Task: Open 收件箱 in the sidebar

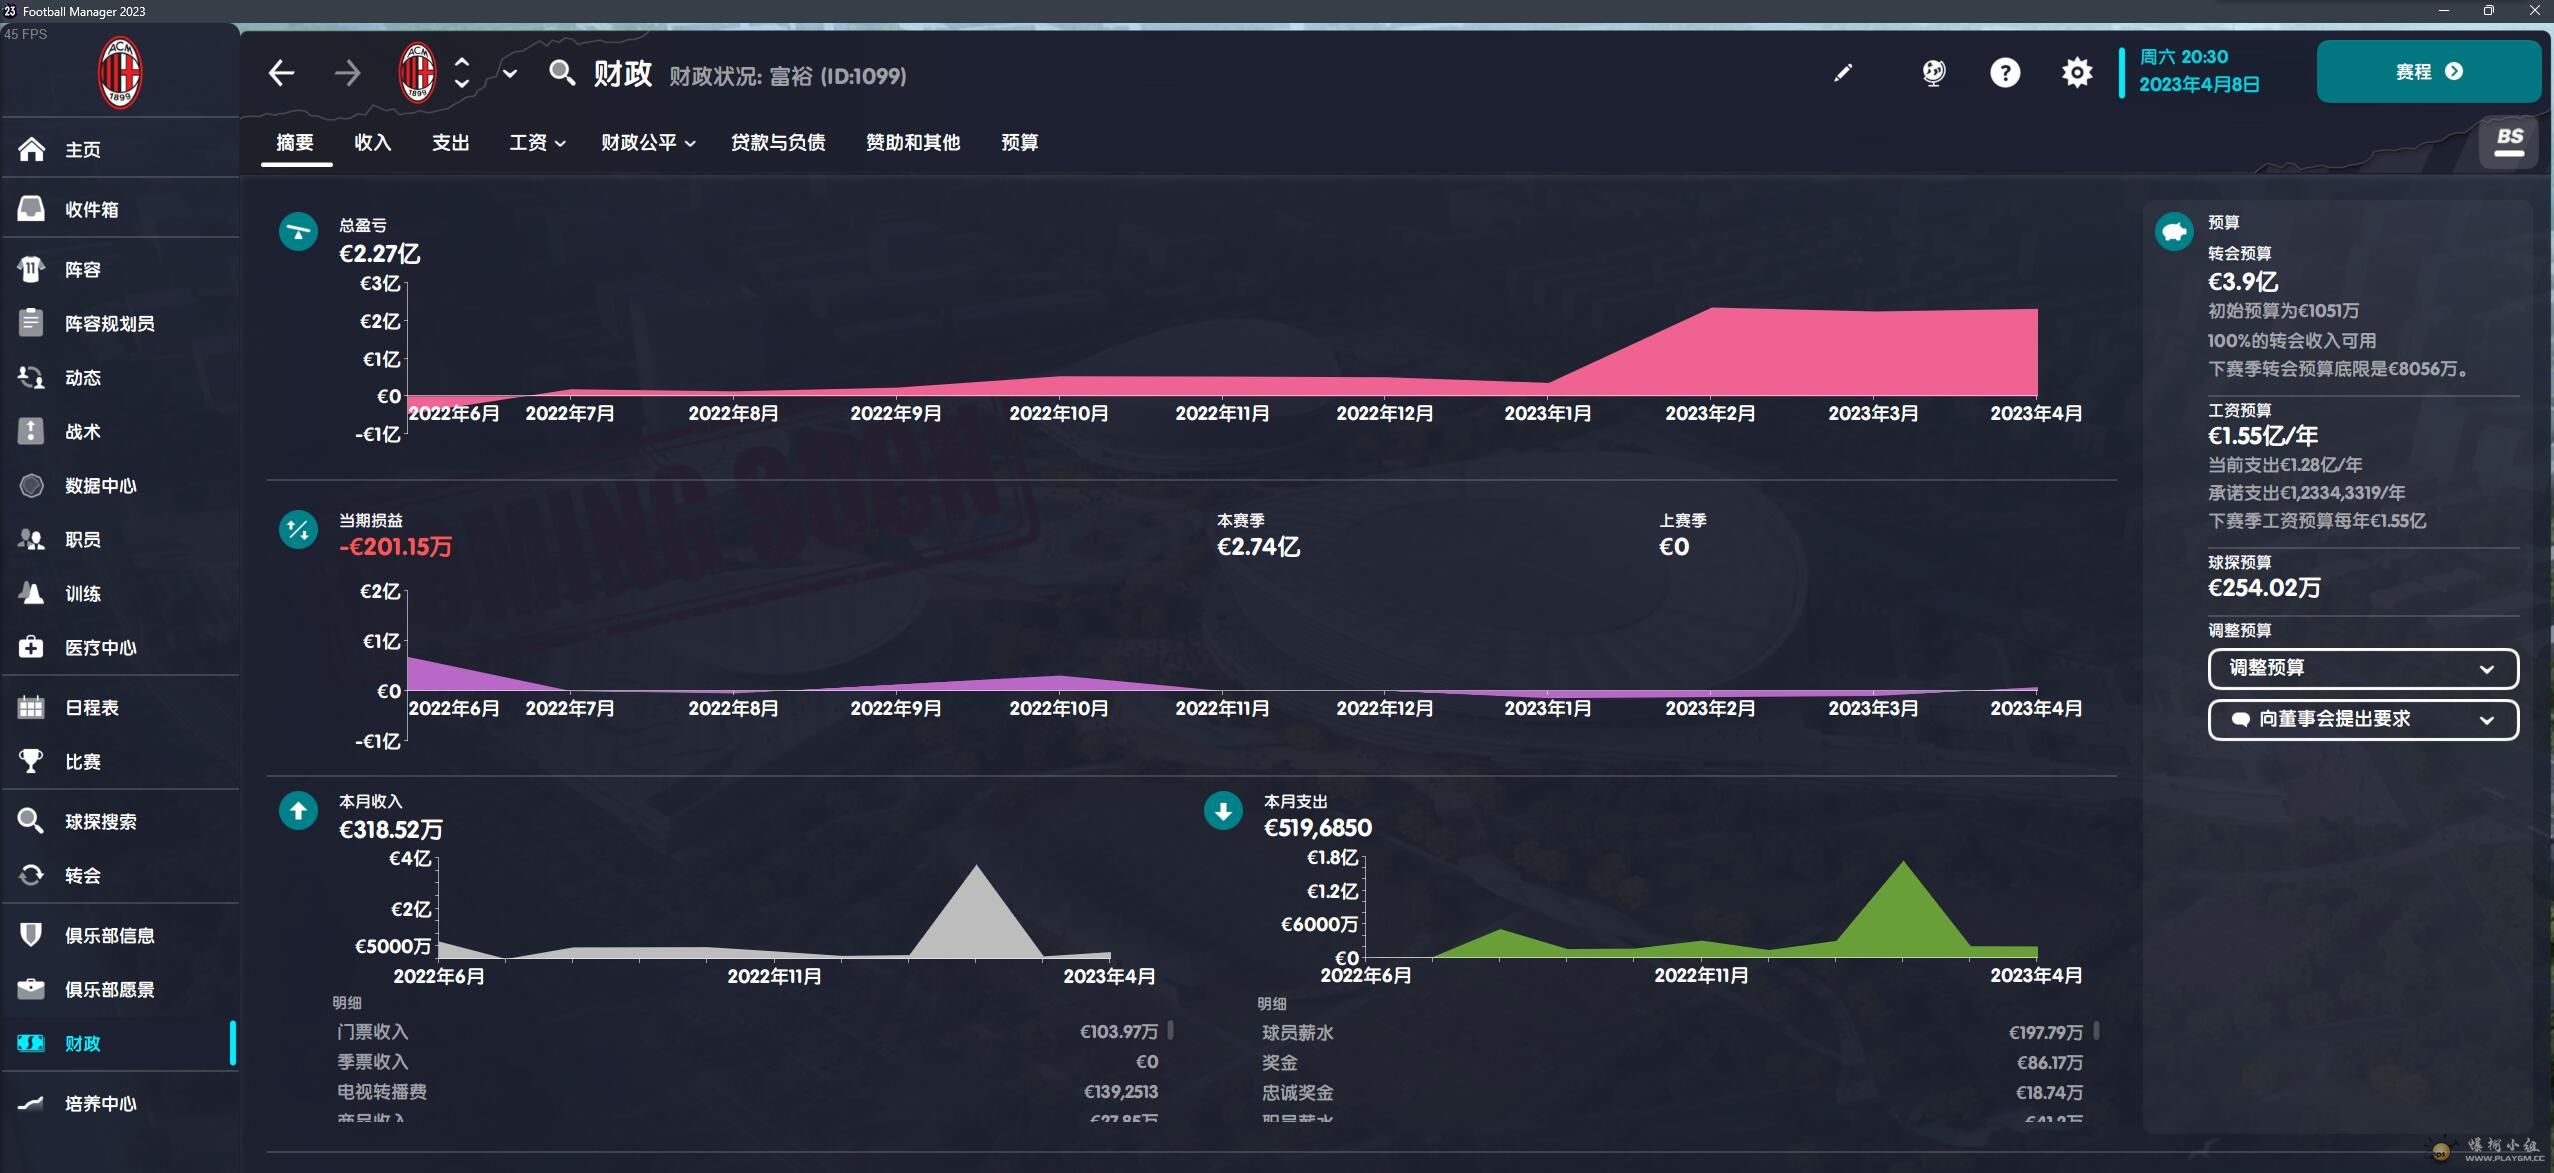Action: point(91,209)
